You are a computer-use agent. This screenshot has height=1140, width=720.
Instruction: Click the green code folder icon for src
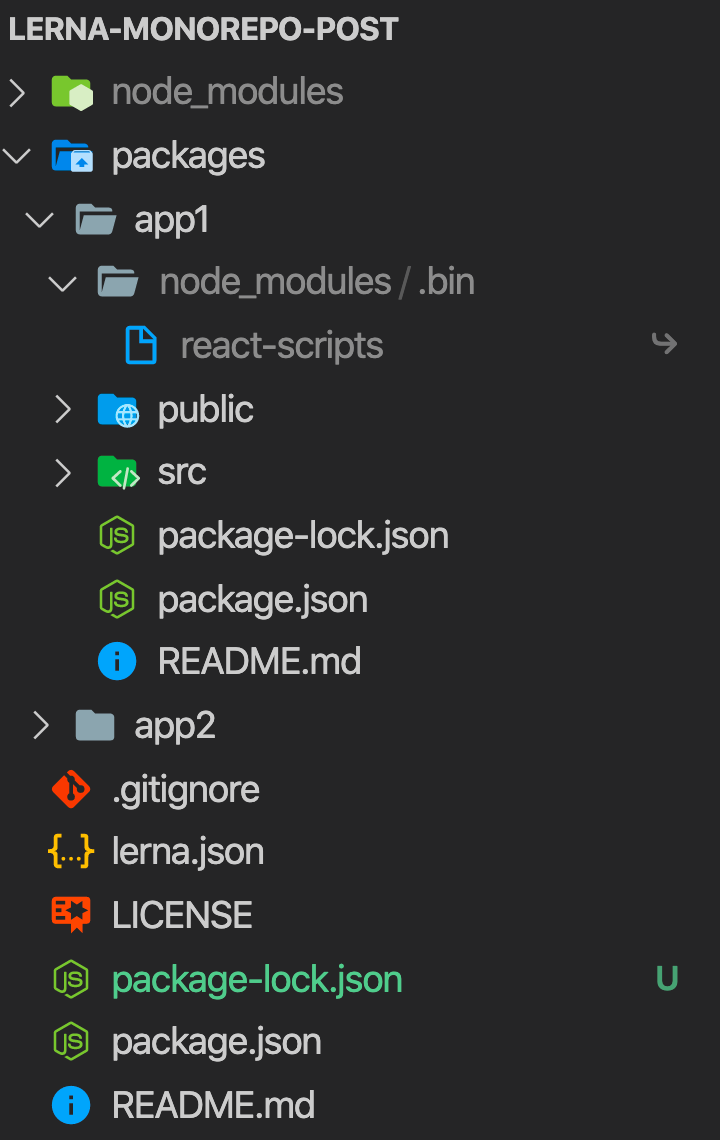(118, 473)
